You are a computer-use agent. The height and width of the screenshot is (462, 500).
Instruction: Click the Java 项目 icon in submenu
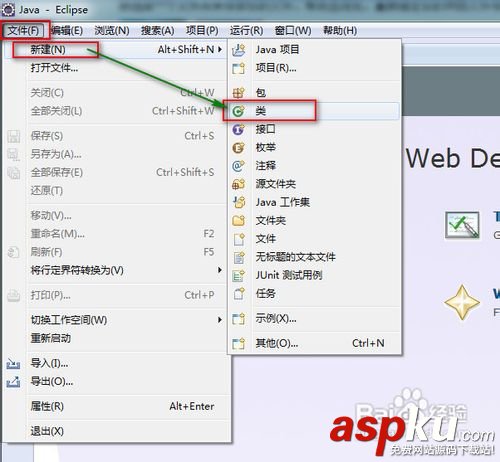(x=239, y=50)
